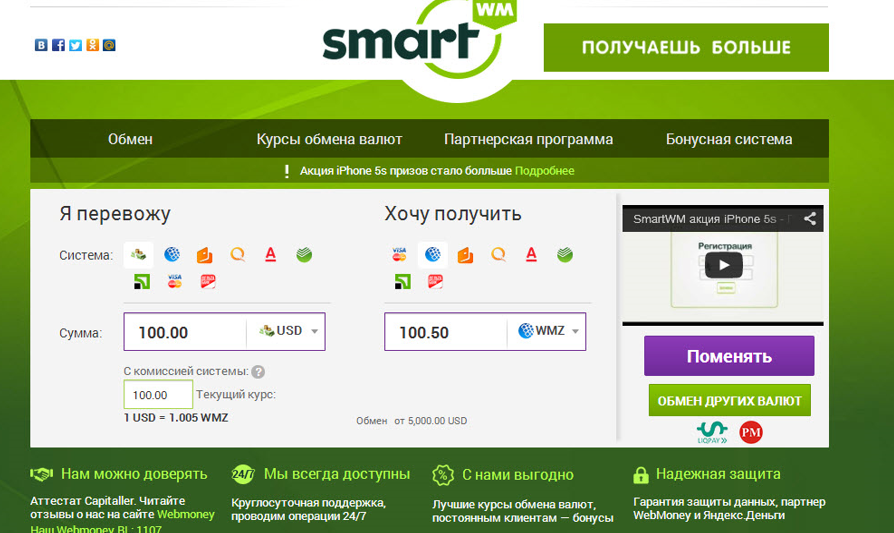Image resolution: width=894 pixels, height=533 pixels.
Task: Expand the USD currency dropdown
Action: click(286, 331)
